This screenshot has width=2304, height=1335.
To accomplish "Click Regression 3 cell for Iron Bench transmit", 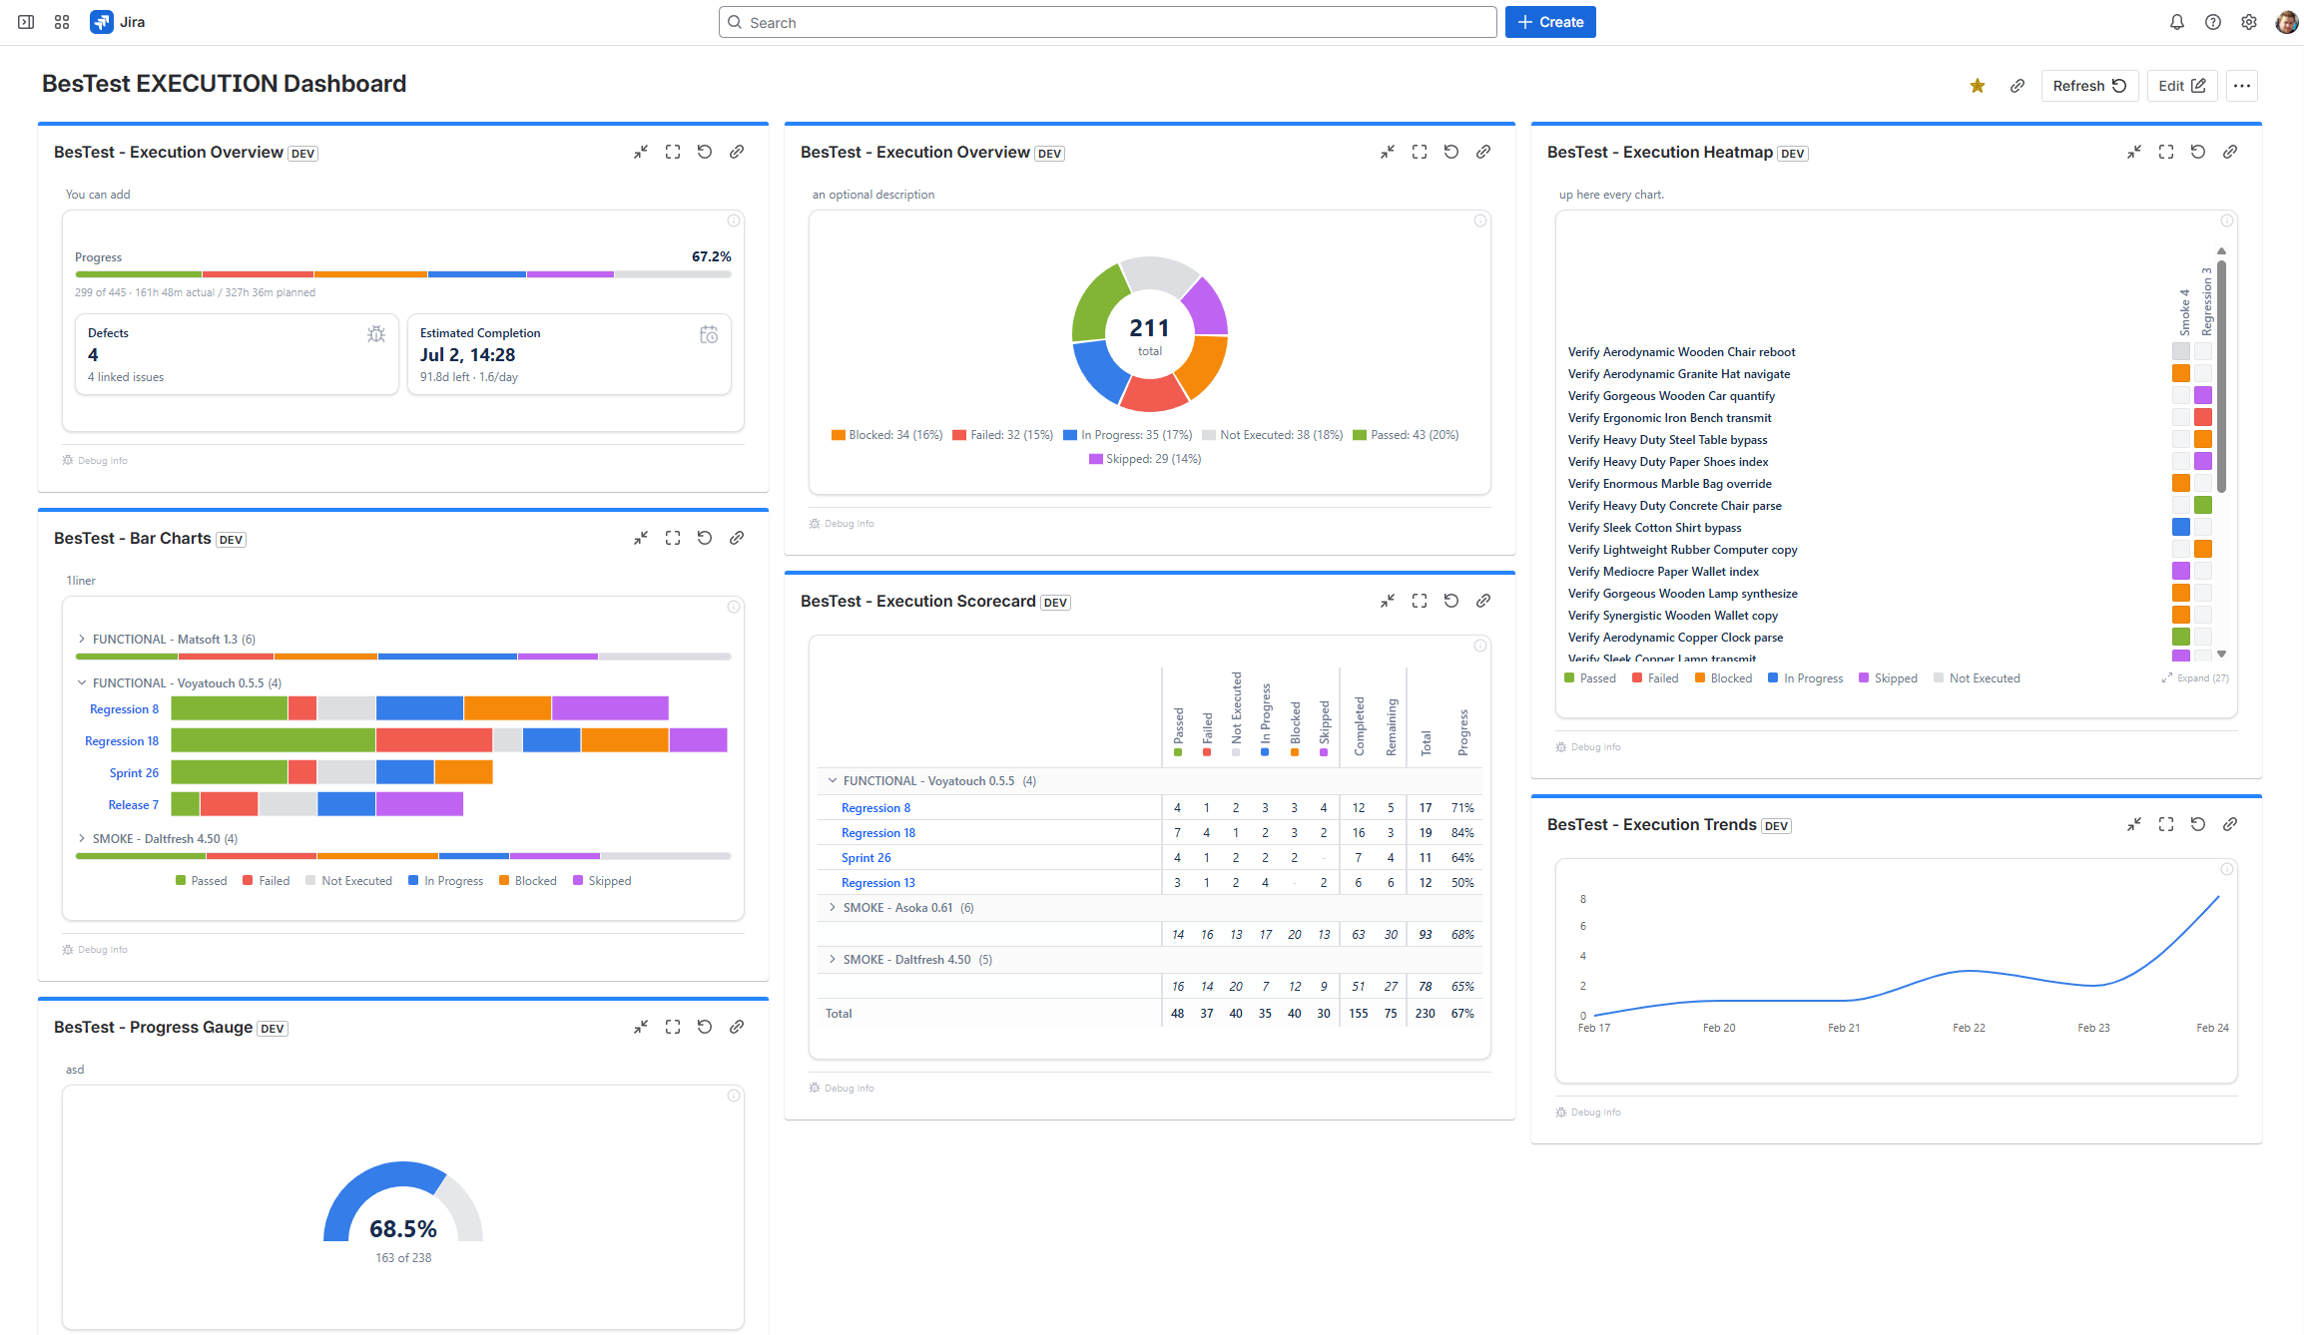I will [2203, 418].
